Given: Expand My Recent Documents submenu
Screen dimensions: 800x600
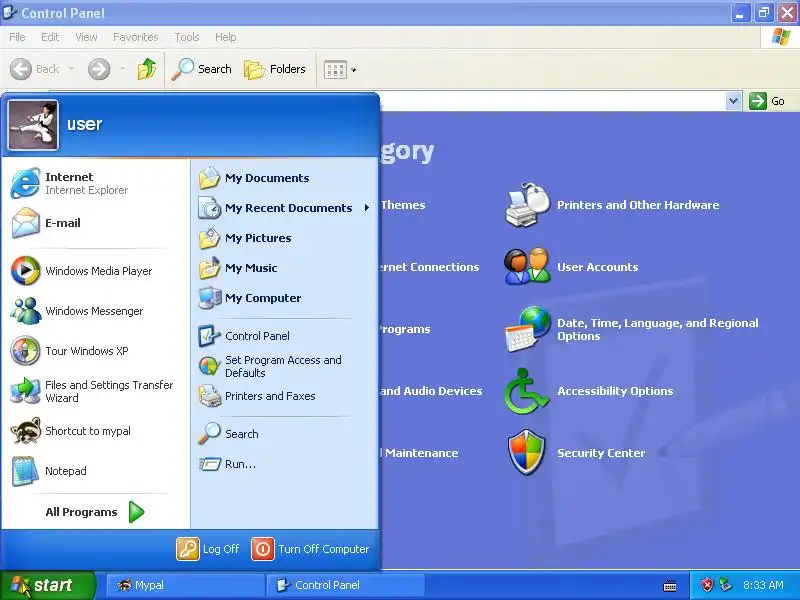Looking at the screenshot, I should pyautogui.click(x=284, y=208).
